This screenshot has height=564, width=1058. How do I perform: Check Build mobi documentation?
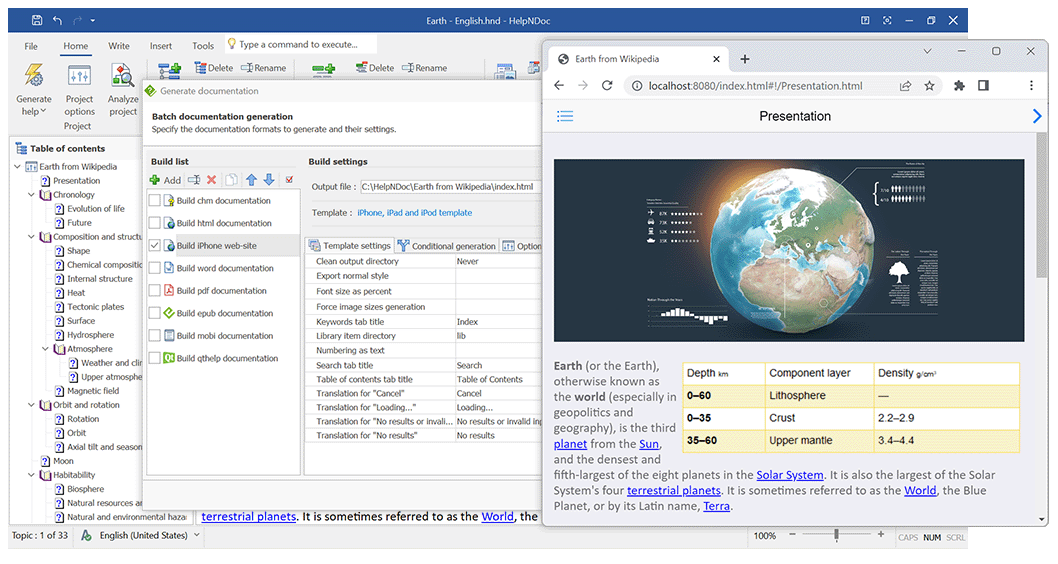155,335
